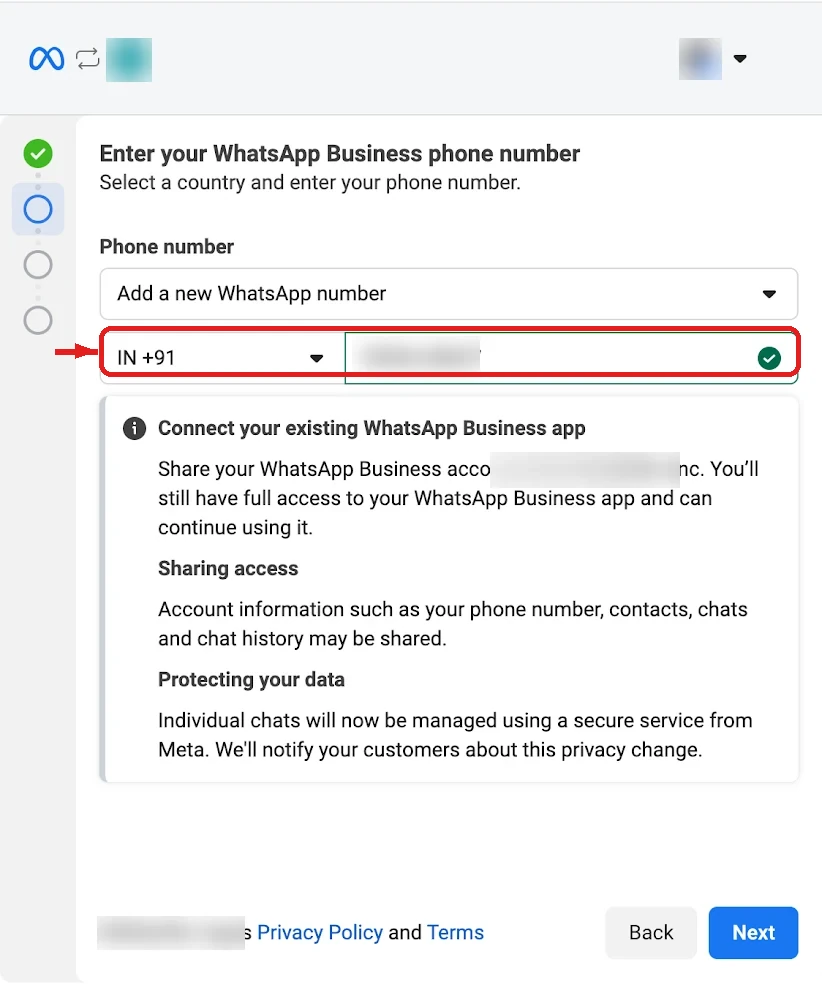Click the green validation checkmark icon
This screenshot has width=822, height=987.
tap(769, 358)
